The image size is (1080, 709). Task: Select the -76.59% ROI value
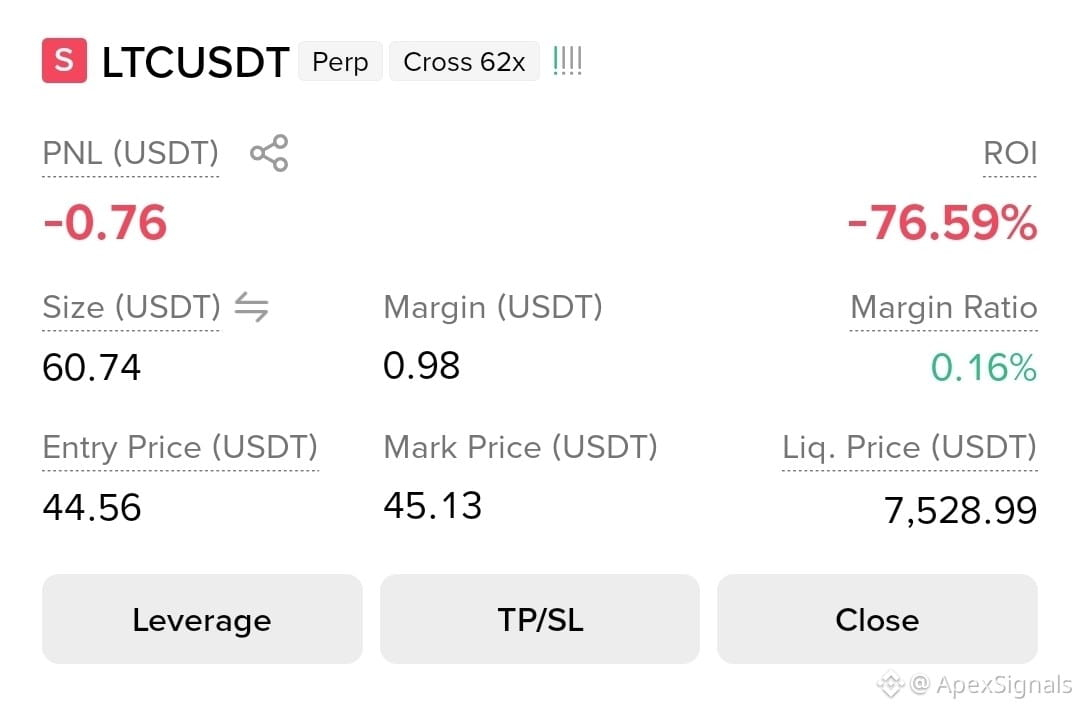coord(942,223)
